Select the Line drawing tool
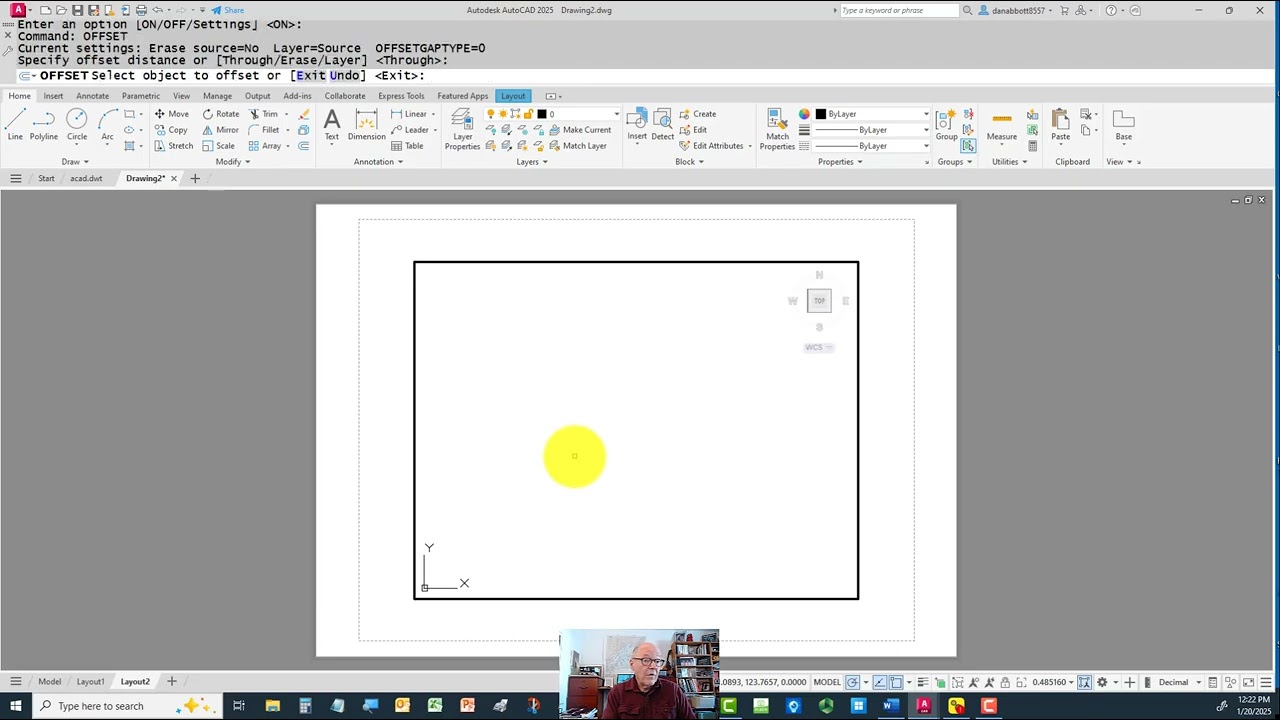The image size is (1280, 720). coord(15,124)
